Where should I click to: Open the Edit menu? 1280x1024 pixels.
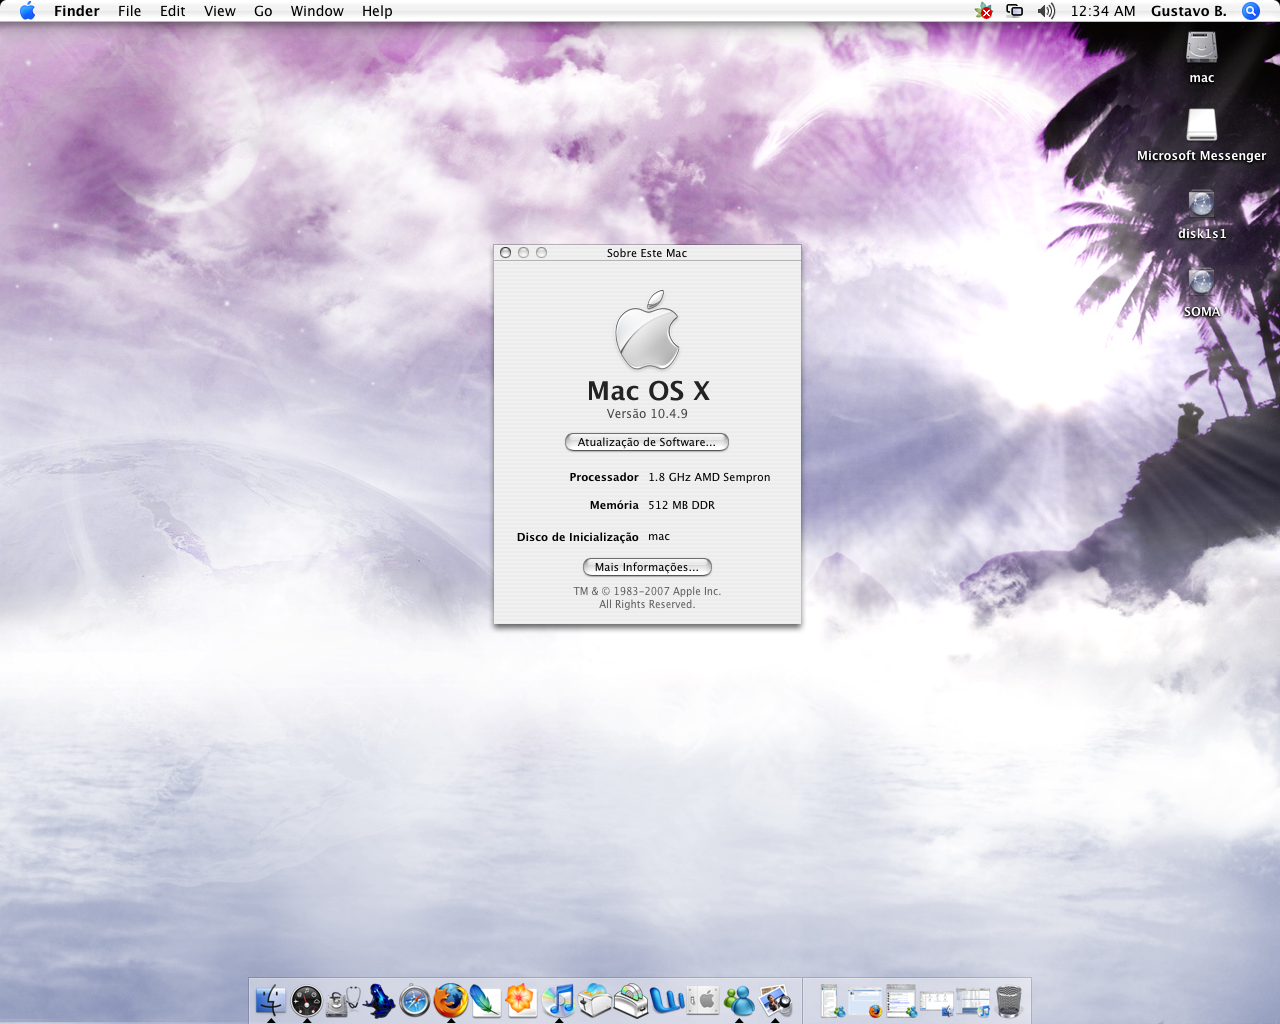click(x=172, y=11)
